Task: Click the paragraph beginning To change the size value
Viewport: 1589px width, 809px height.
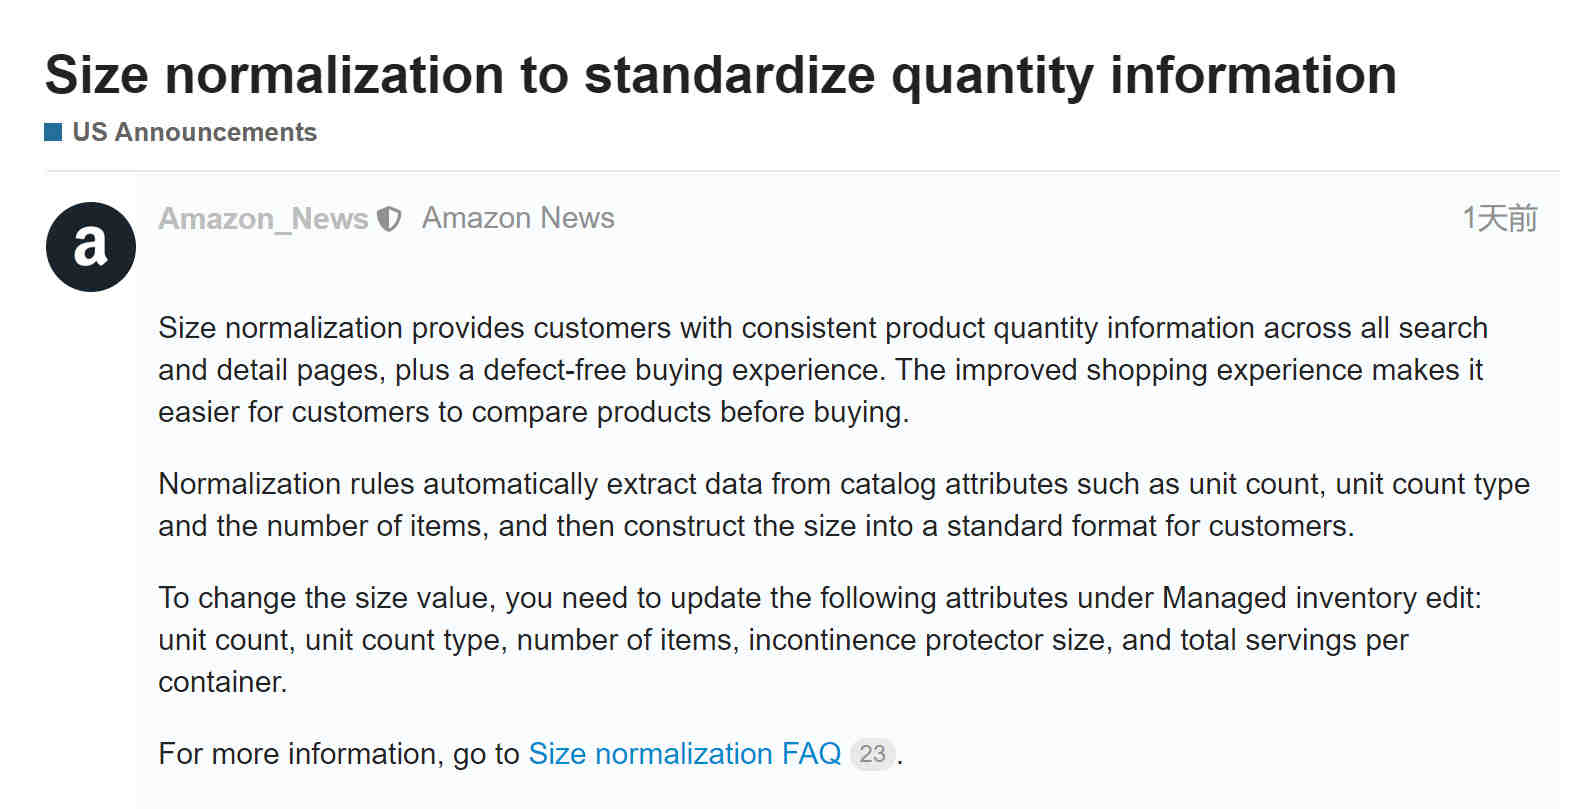Action: point(820,640)
